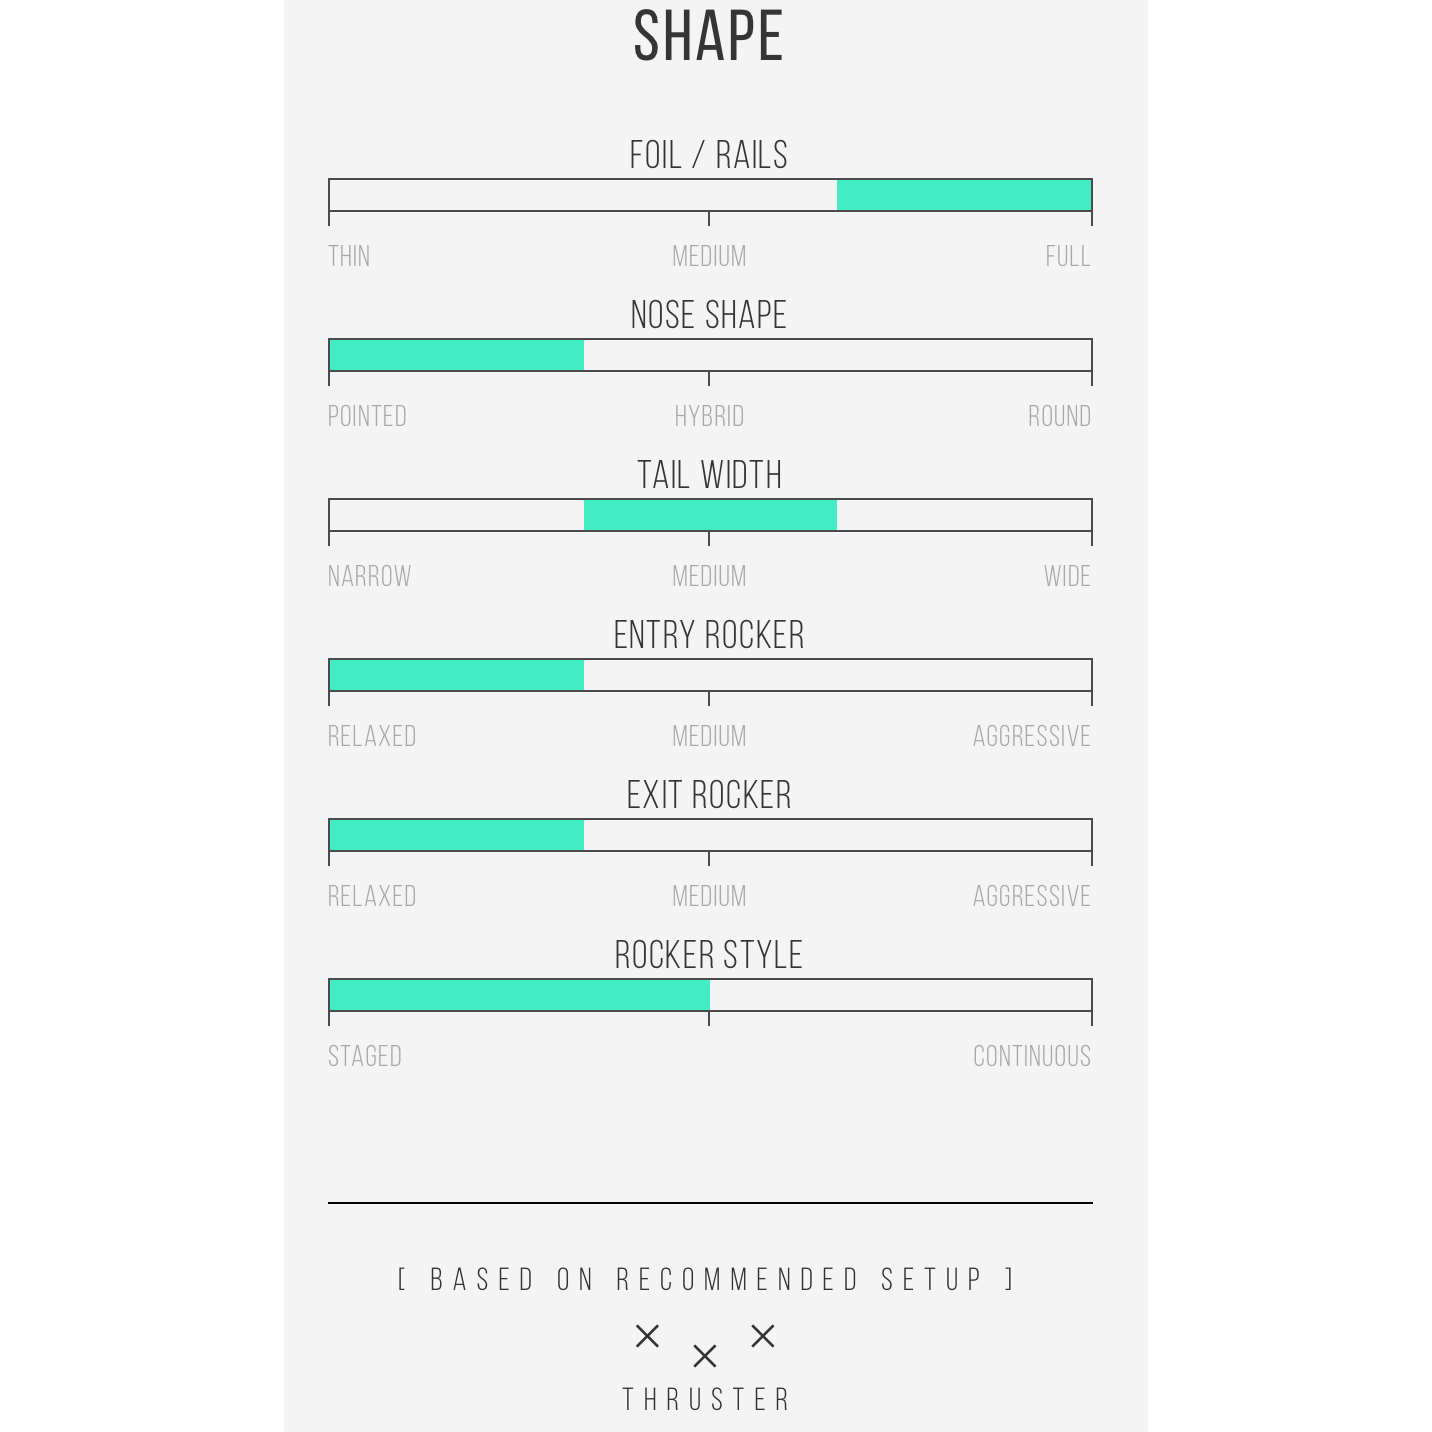The image size is (1432, 1432).
Task: Click the teal Nose Shape bar segment
Action: coord(456,355)
